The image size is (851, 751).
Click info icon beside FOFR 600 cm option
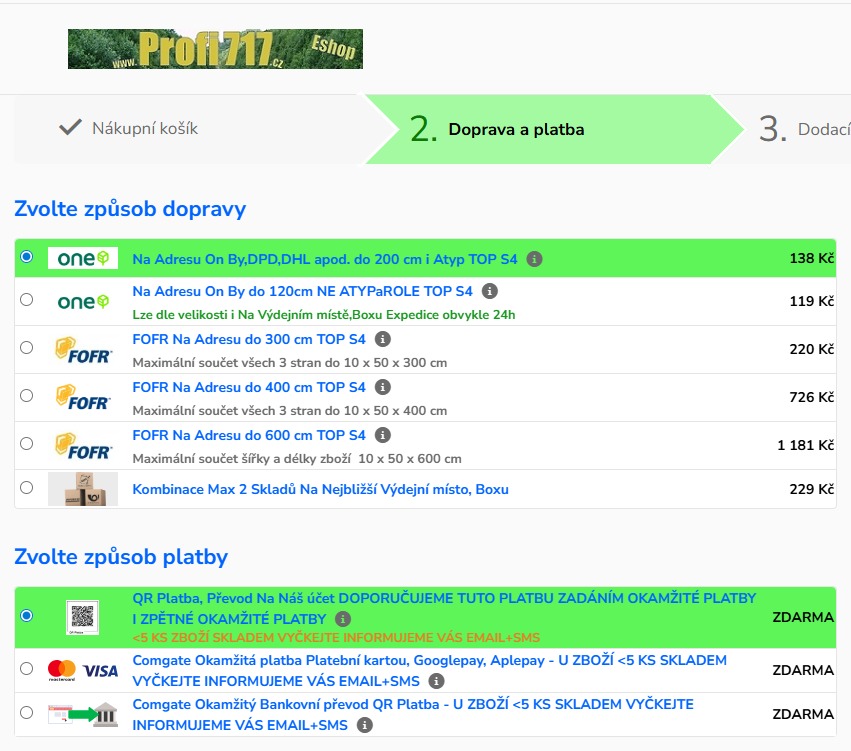tap(383, 435)
